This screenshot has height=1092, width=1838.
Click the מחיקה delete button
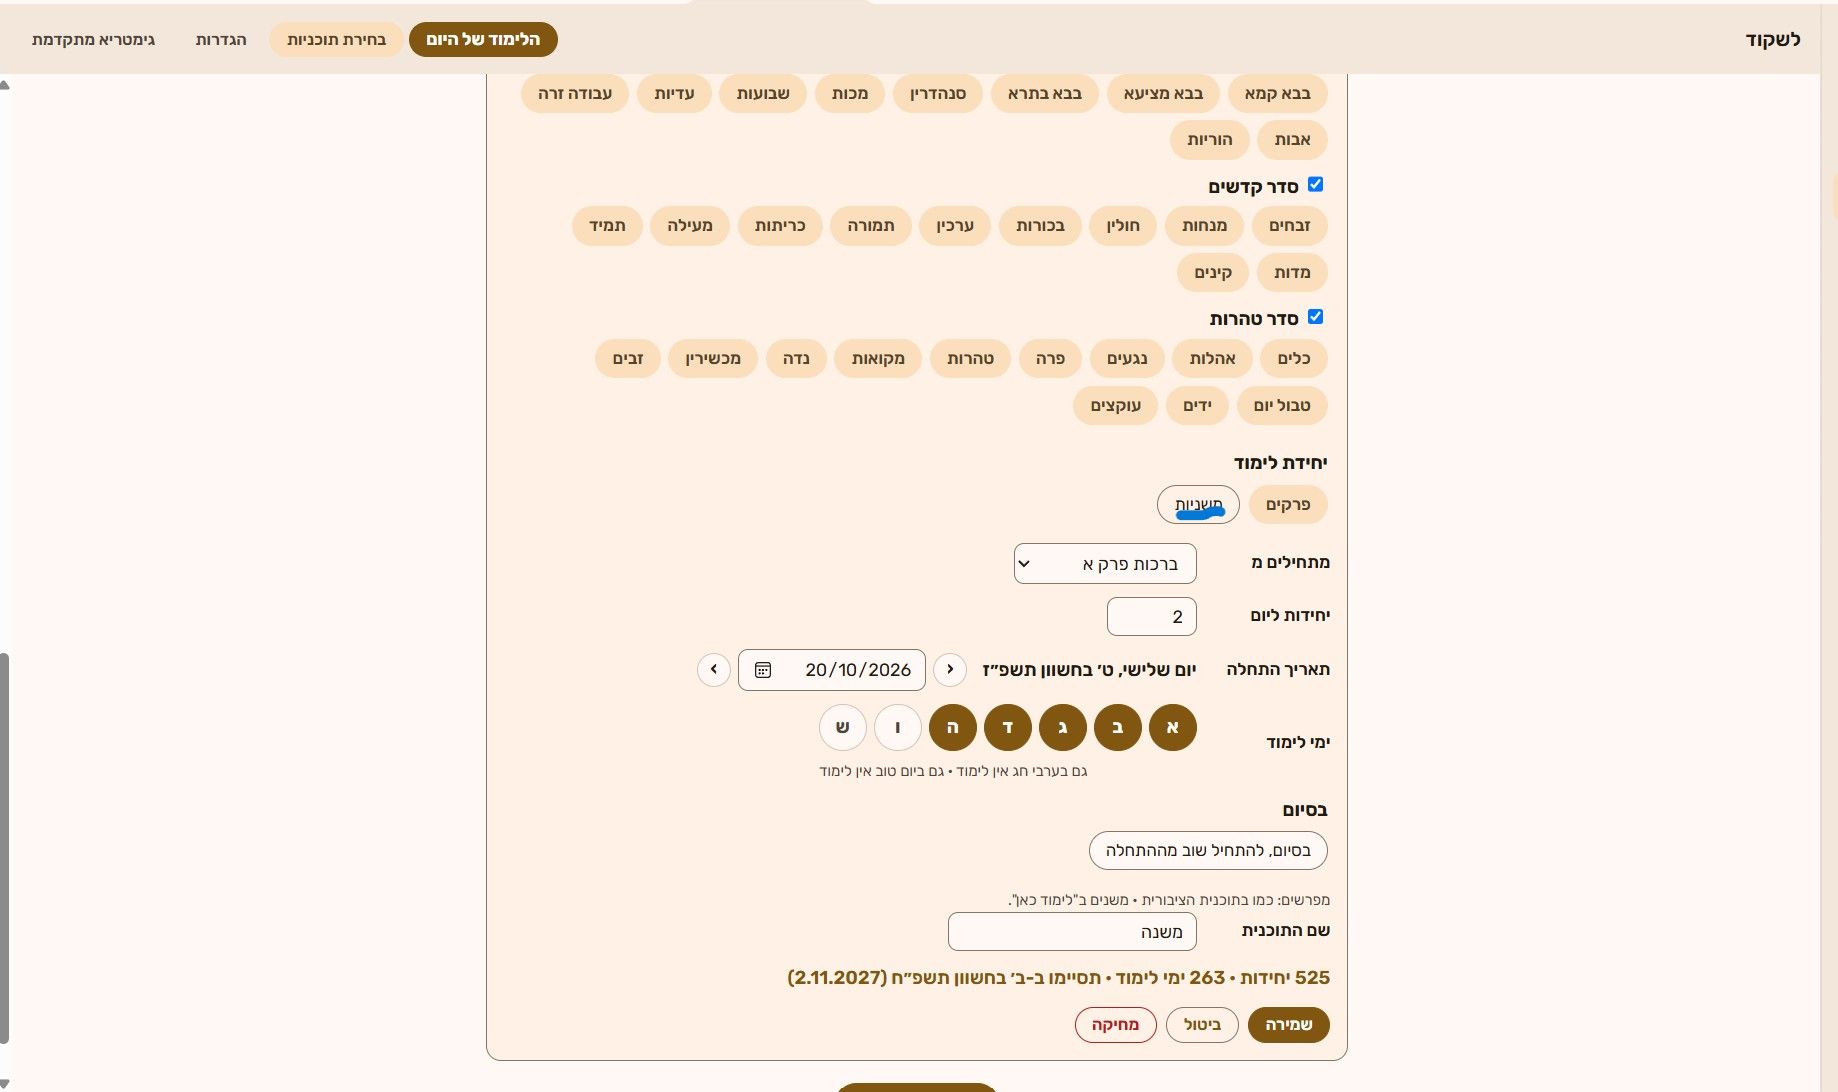point(1116,1025)
